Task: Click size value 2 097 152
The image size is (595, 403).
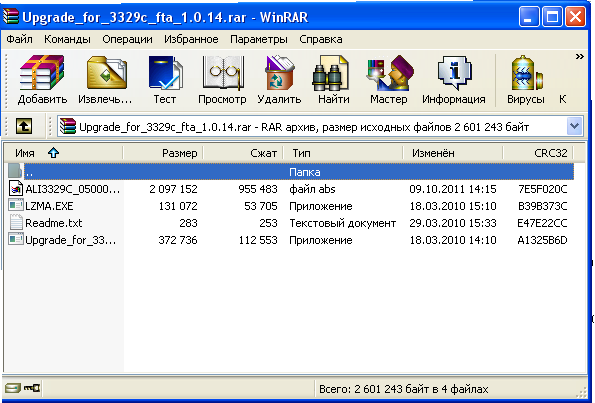Action: [x=173, y=189]
